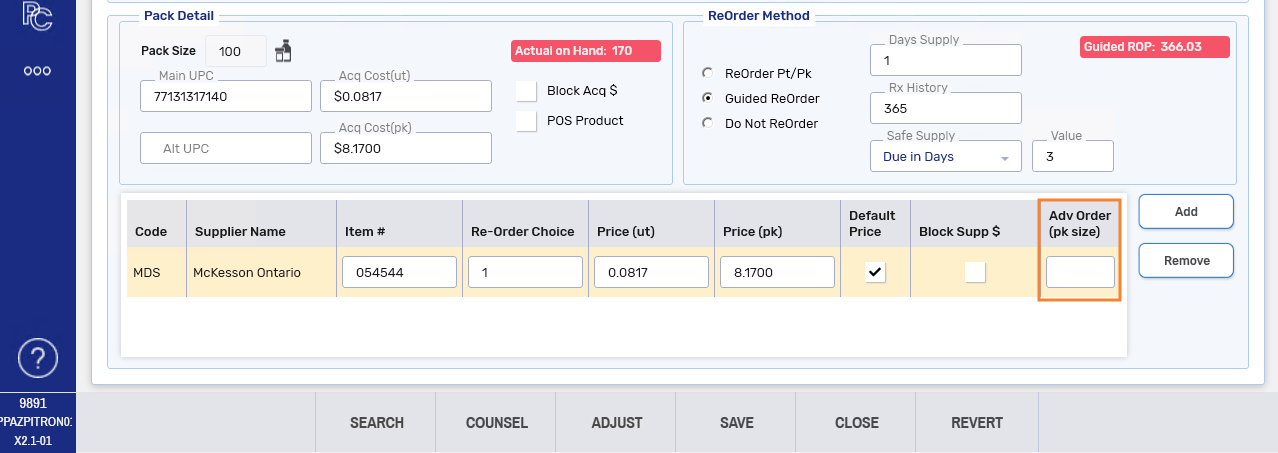The height and width of the screenshot is (453, 1278).
Task: Toggle Block Supp $ checkbox in supplier row
Action: click(974, 272)
